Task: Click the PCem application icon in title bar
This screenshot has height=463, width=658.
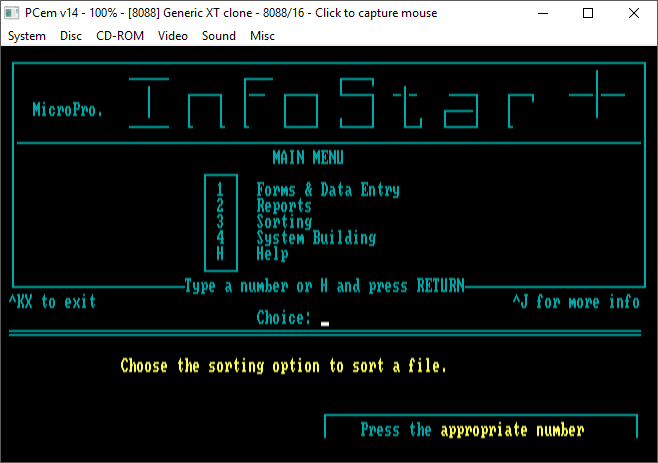Action: [x=11, y=13]
